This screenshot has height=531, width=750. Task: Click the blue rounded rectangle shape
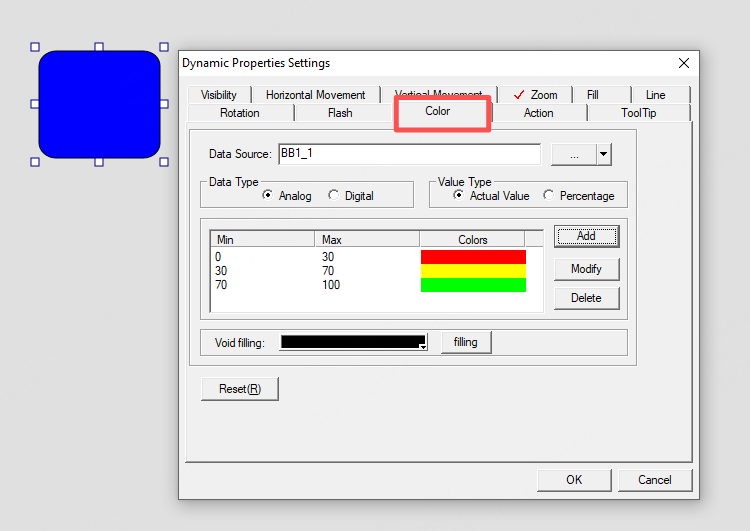pyautogui.click(x=99, y=104)
